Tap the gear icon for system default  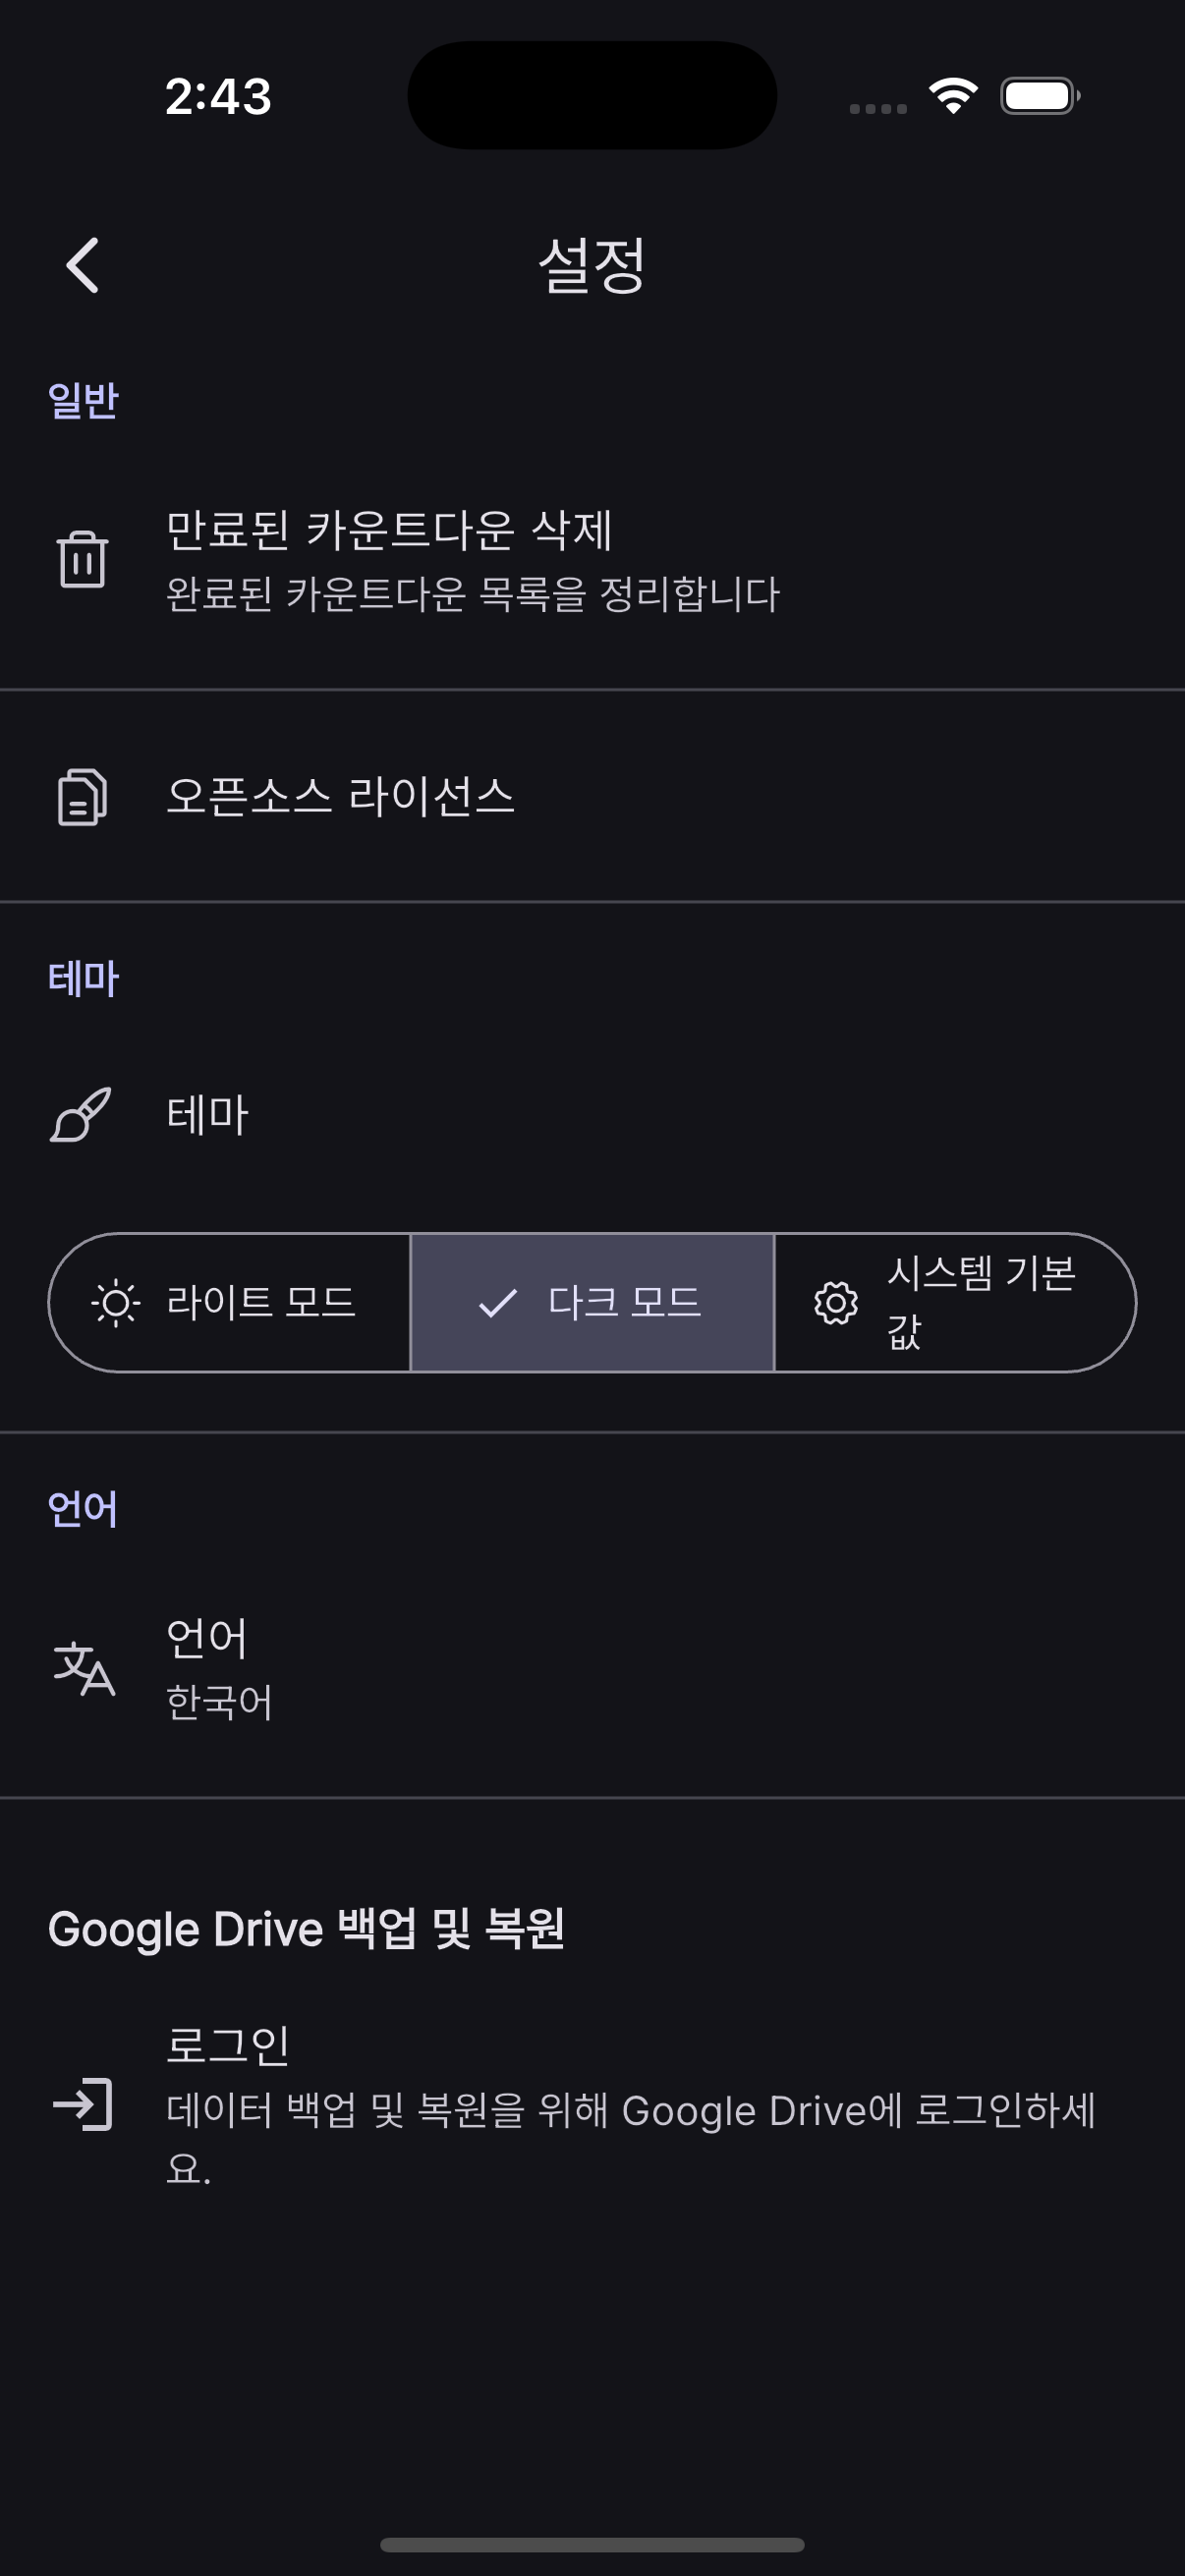[x=836, y=1303]
